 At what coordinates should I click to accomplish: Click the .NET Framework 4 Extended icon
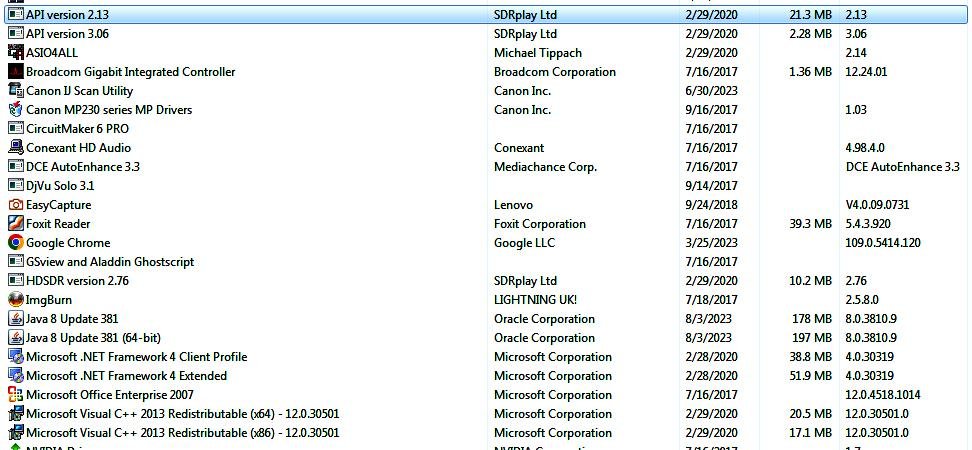click(x=16, y=376)
